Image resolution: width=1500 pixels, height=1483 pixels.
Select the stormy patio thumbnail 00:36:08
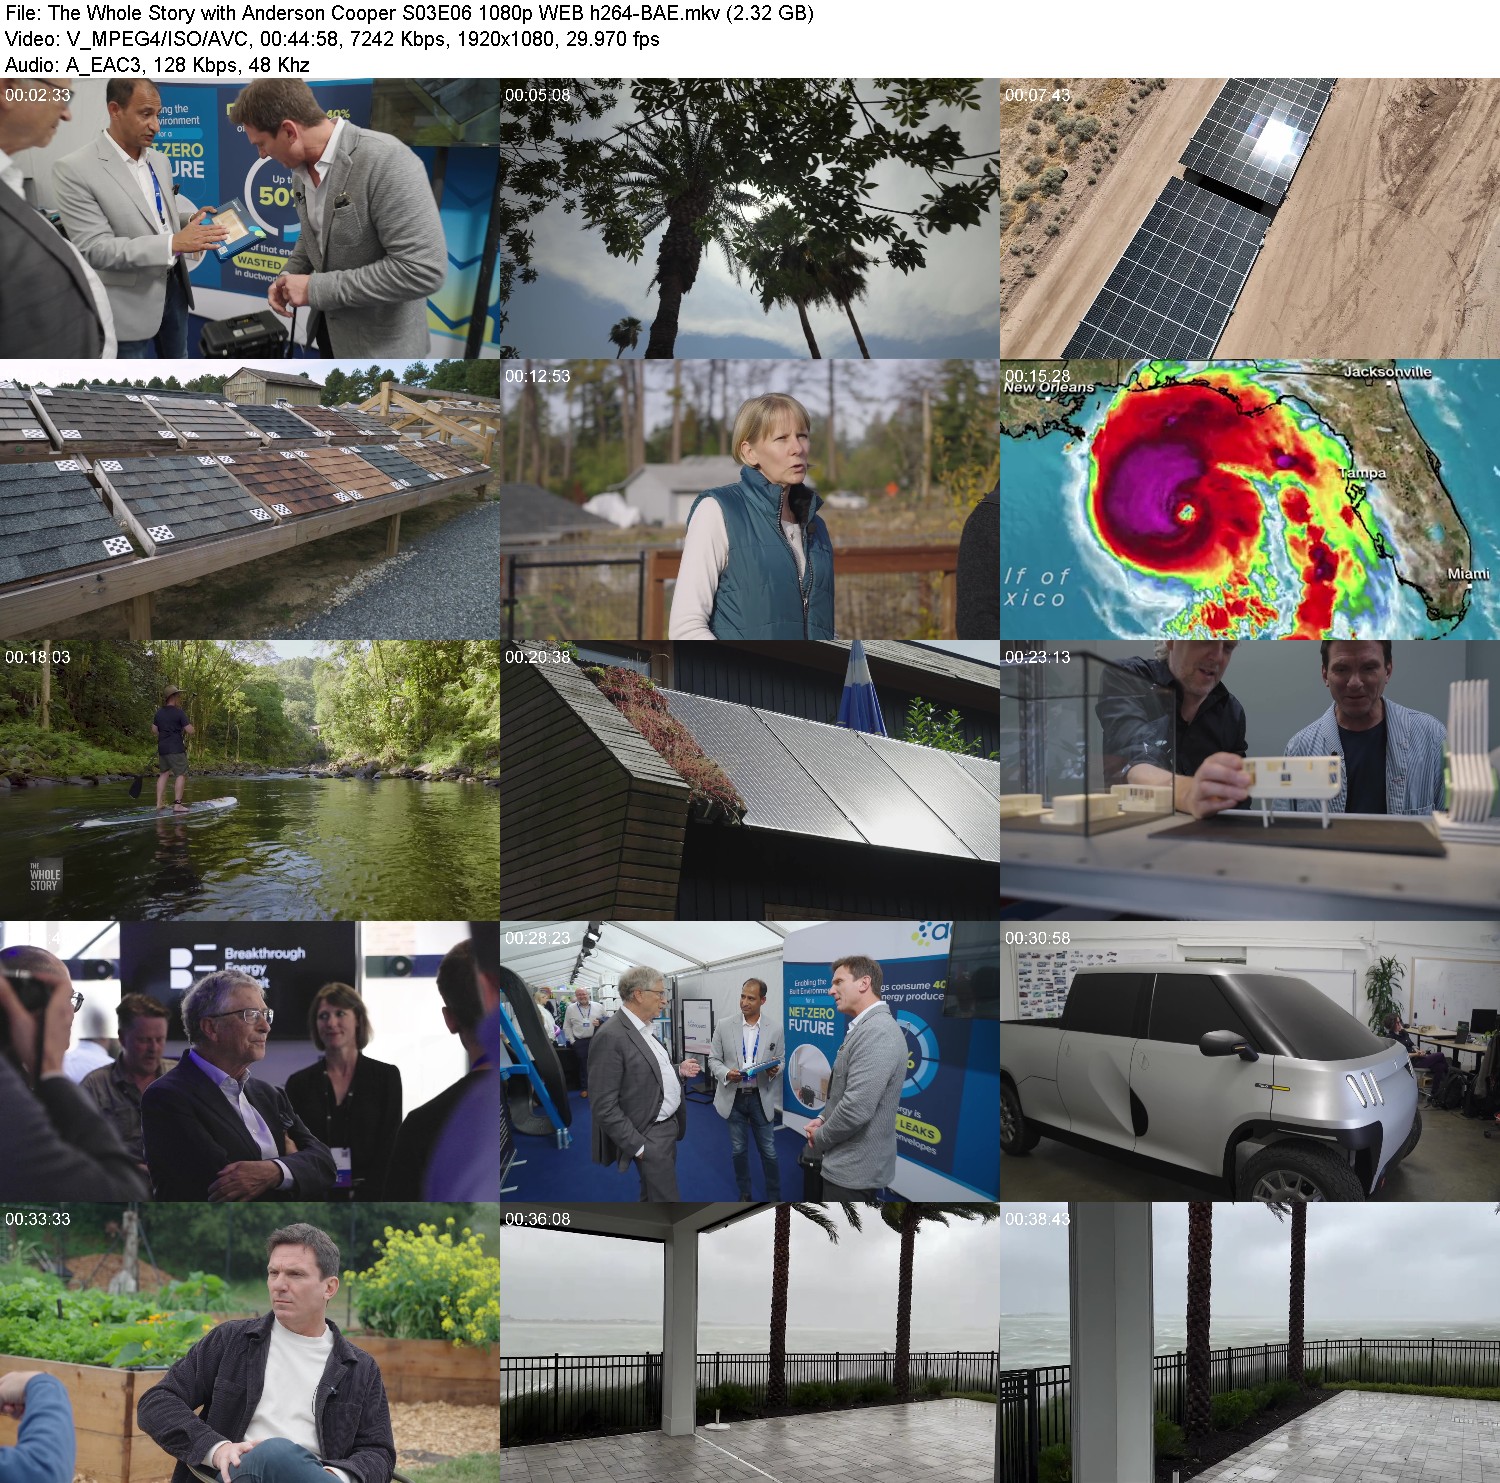pyautogui.click(x=750, y=1342)
